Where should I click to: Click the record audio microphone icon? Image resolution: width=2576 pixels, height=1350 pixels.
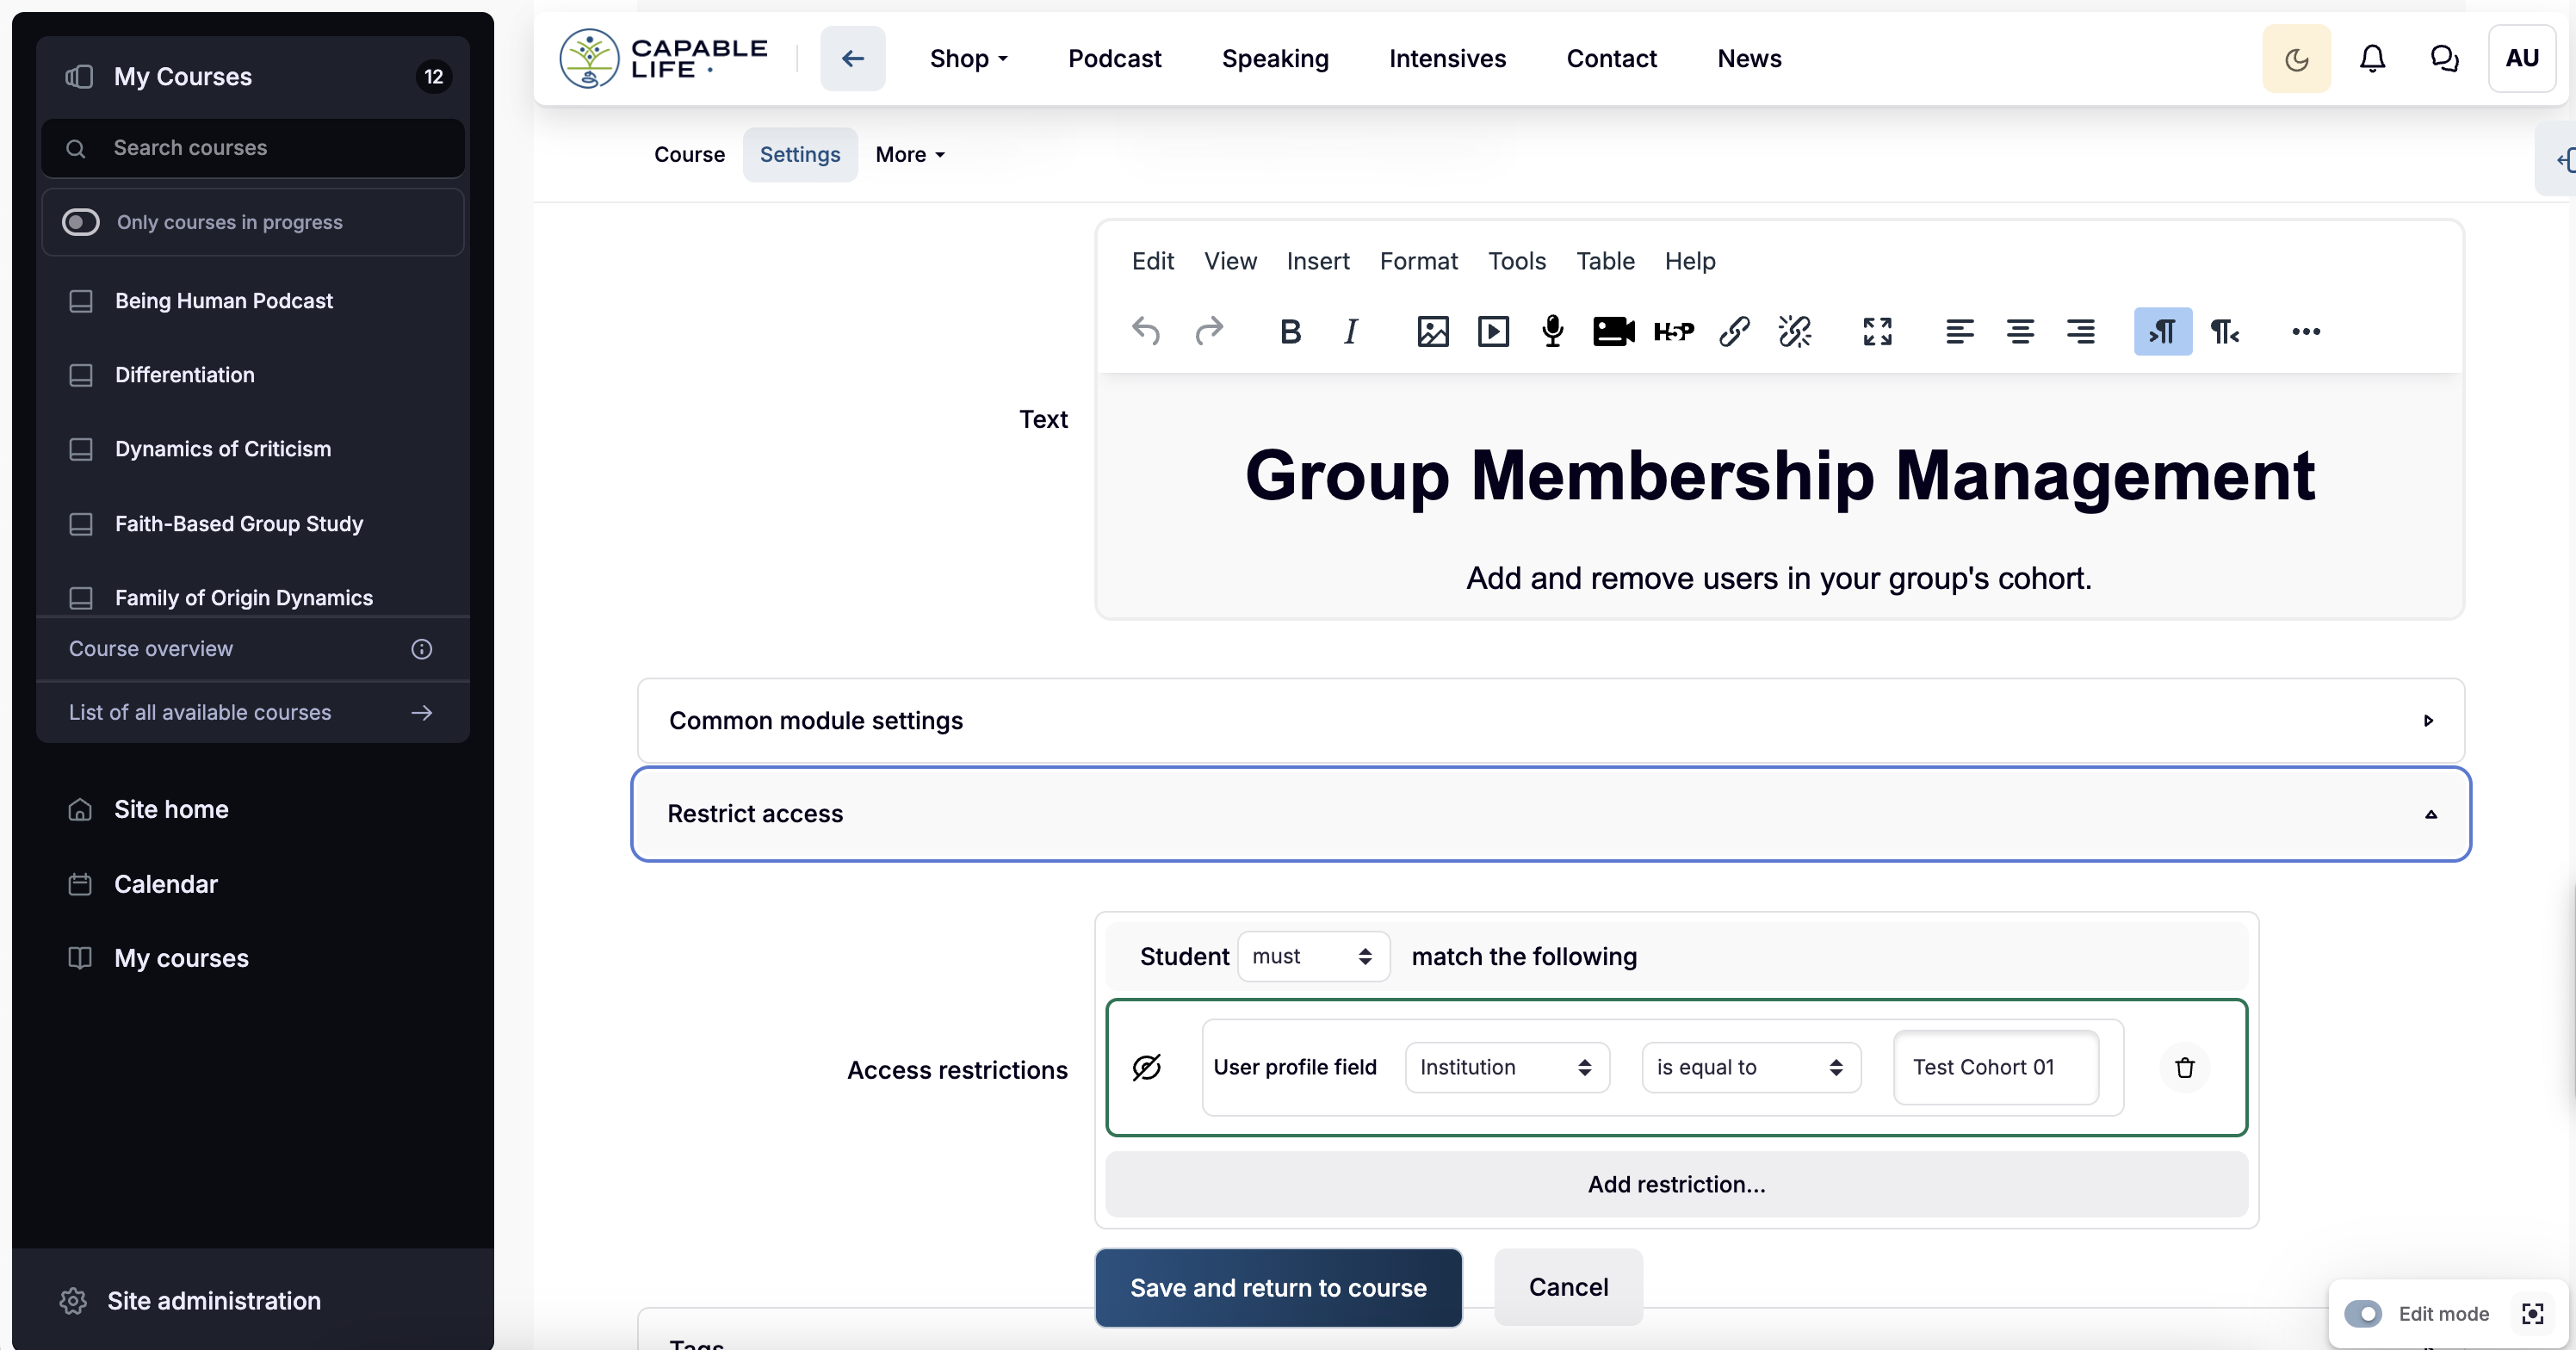pos(1552,331)
